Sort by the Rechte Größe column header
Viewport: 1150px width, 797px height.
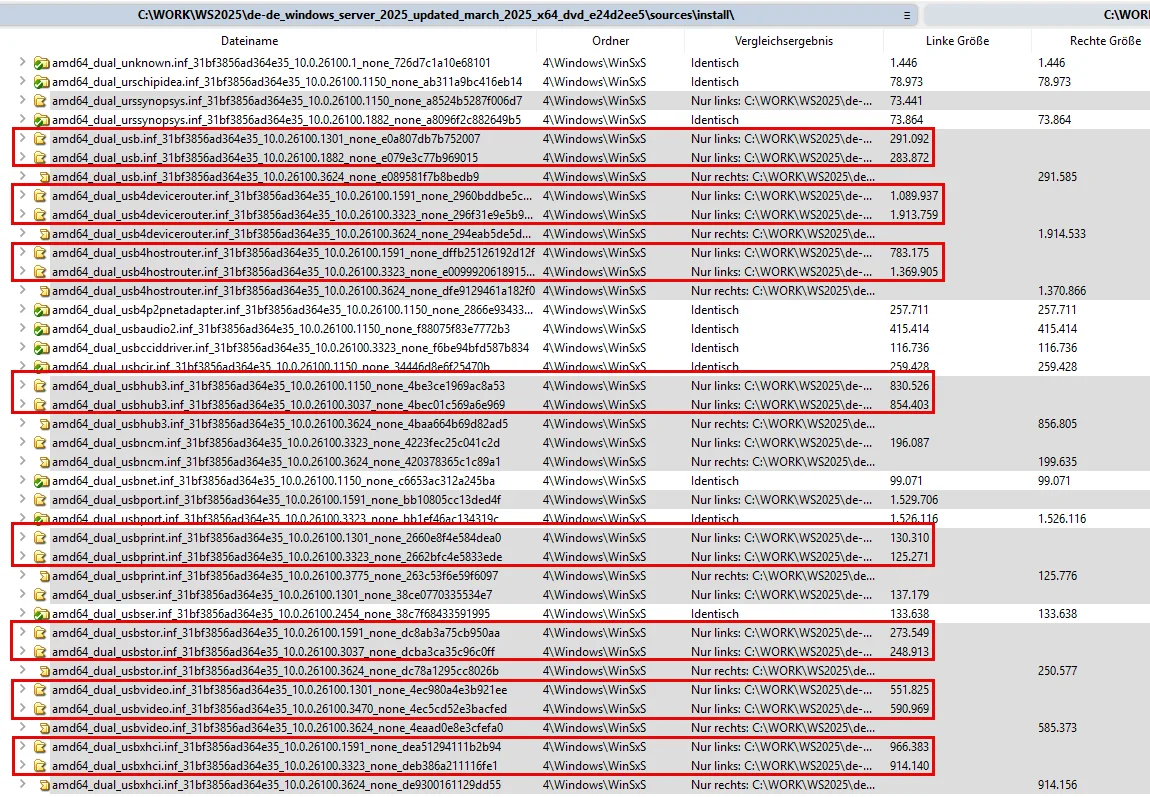[1105, 41]
